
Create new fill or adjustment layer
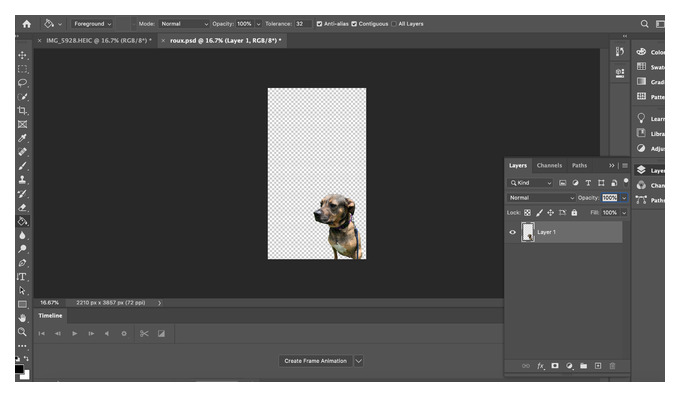[569, 366]
